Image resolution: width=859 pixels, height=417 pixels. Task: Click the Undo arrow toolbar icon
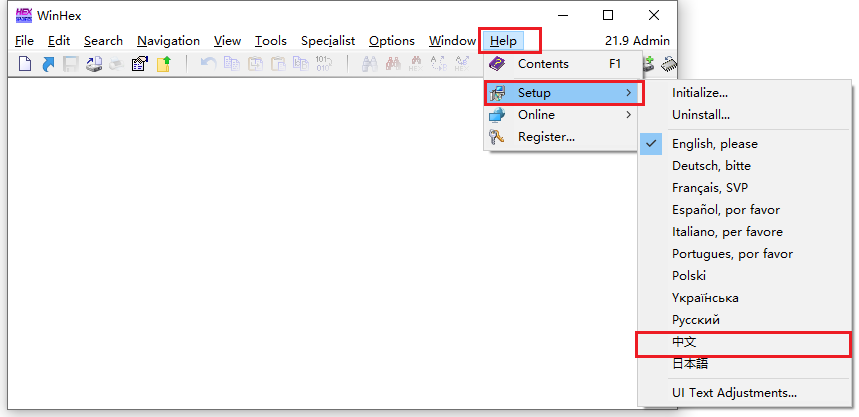(x=208, y=64)
